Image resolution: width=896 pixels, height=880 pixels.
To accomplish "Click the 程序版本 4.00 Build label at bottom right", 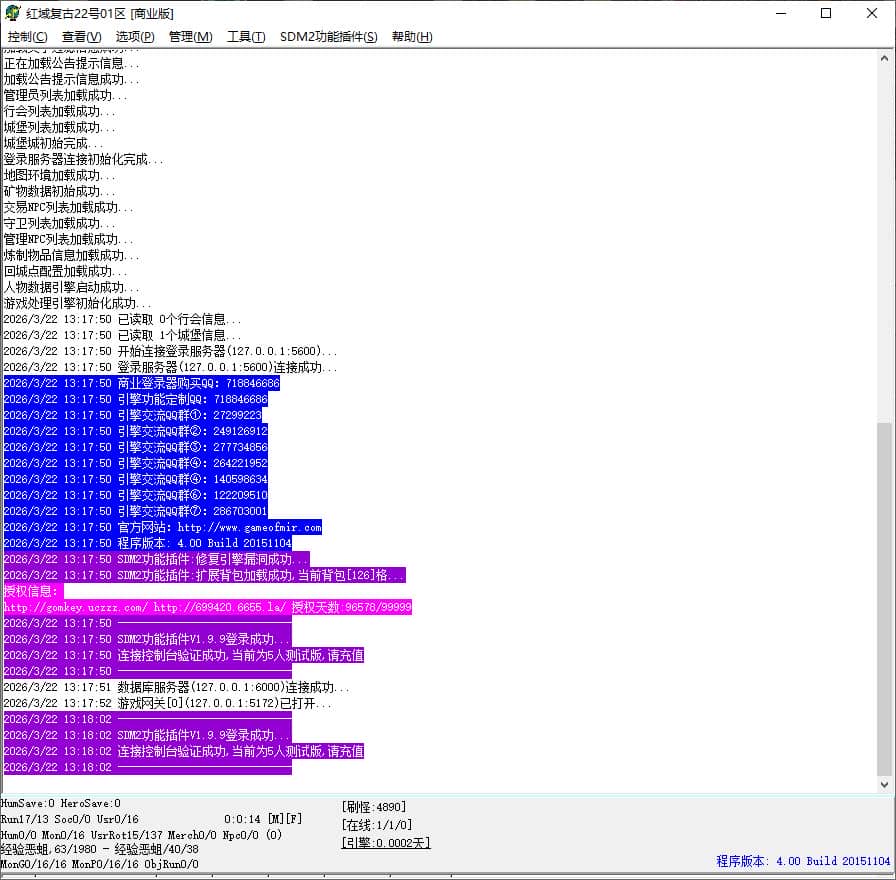I will (803, 861).
